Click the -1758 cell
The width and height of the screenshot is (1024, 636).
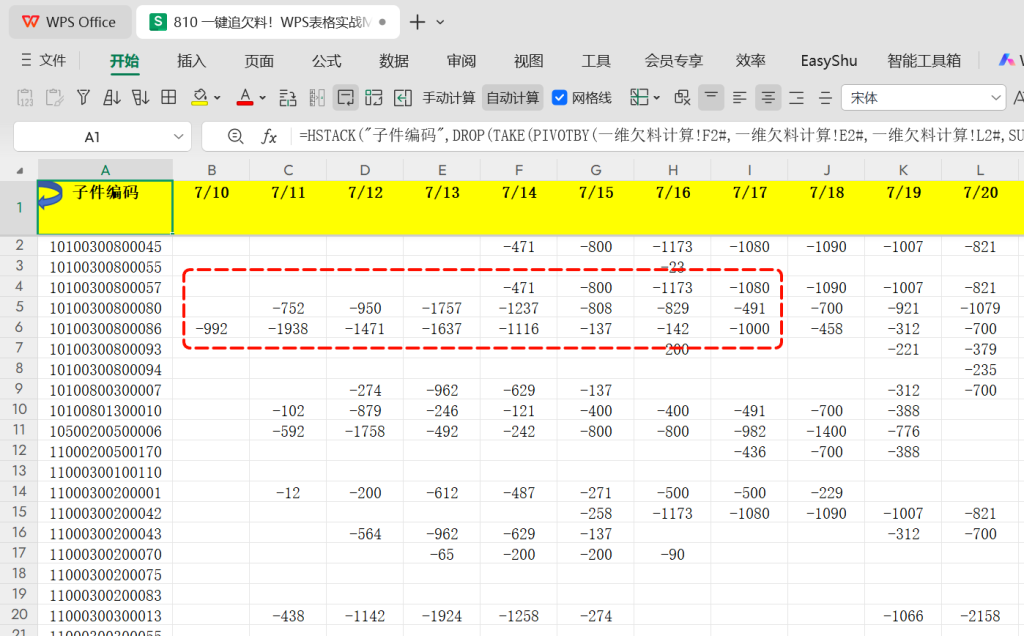pos(365,431)
